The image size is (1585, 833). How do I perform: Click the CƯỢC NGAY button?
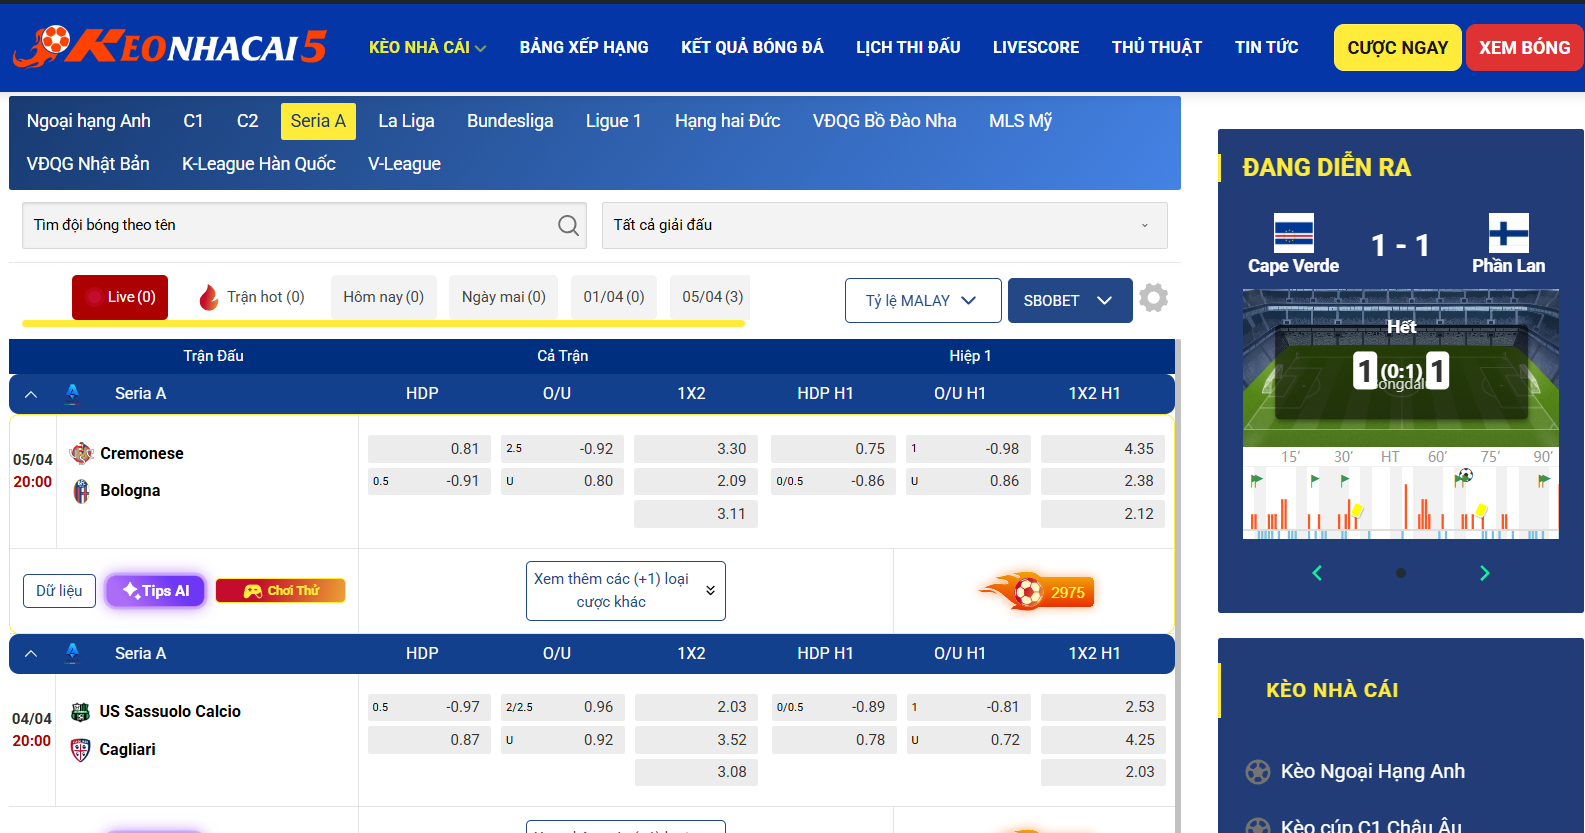pos(1397,48)
